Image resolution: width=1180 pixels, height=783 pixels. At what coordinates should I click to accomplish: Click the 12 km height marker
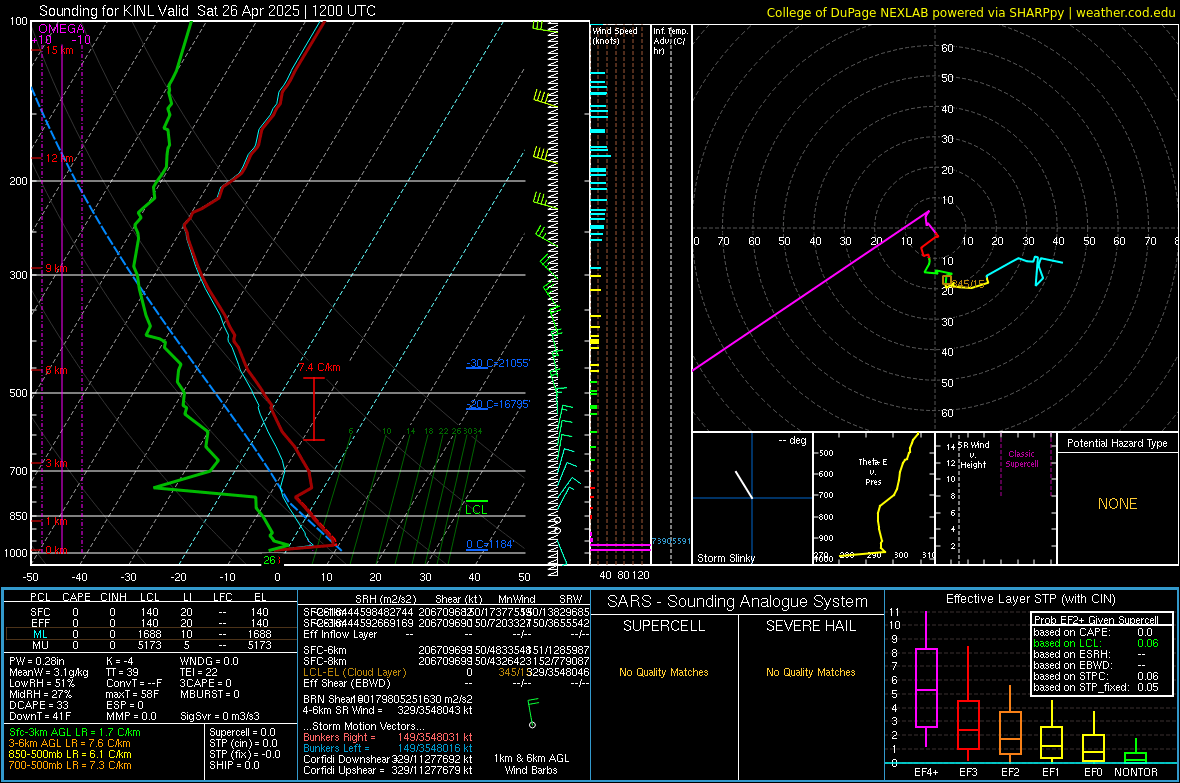pyautogui.click(x=59, y=158)
